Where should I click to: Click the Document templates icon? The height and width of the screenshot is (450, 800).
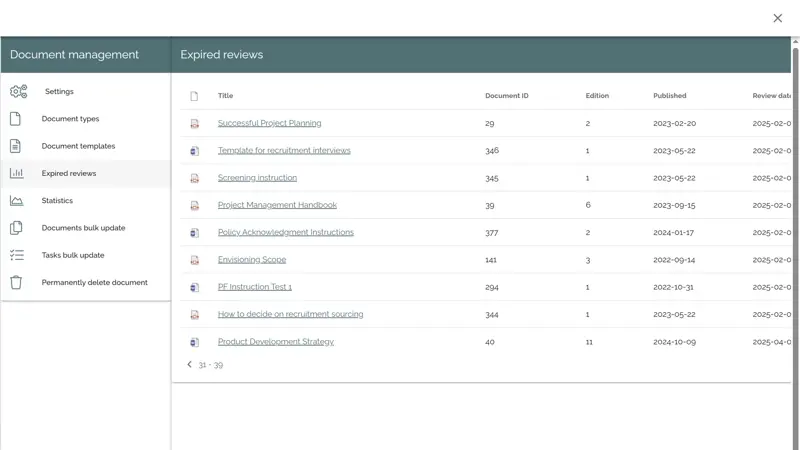tap(15, 146)
